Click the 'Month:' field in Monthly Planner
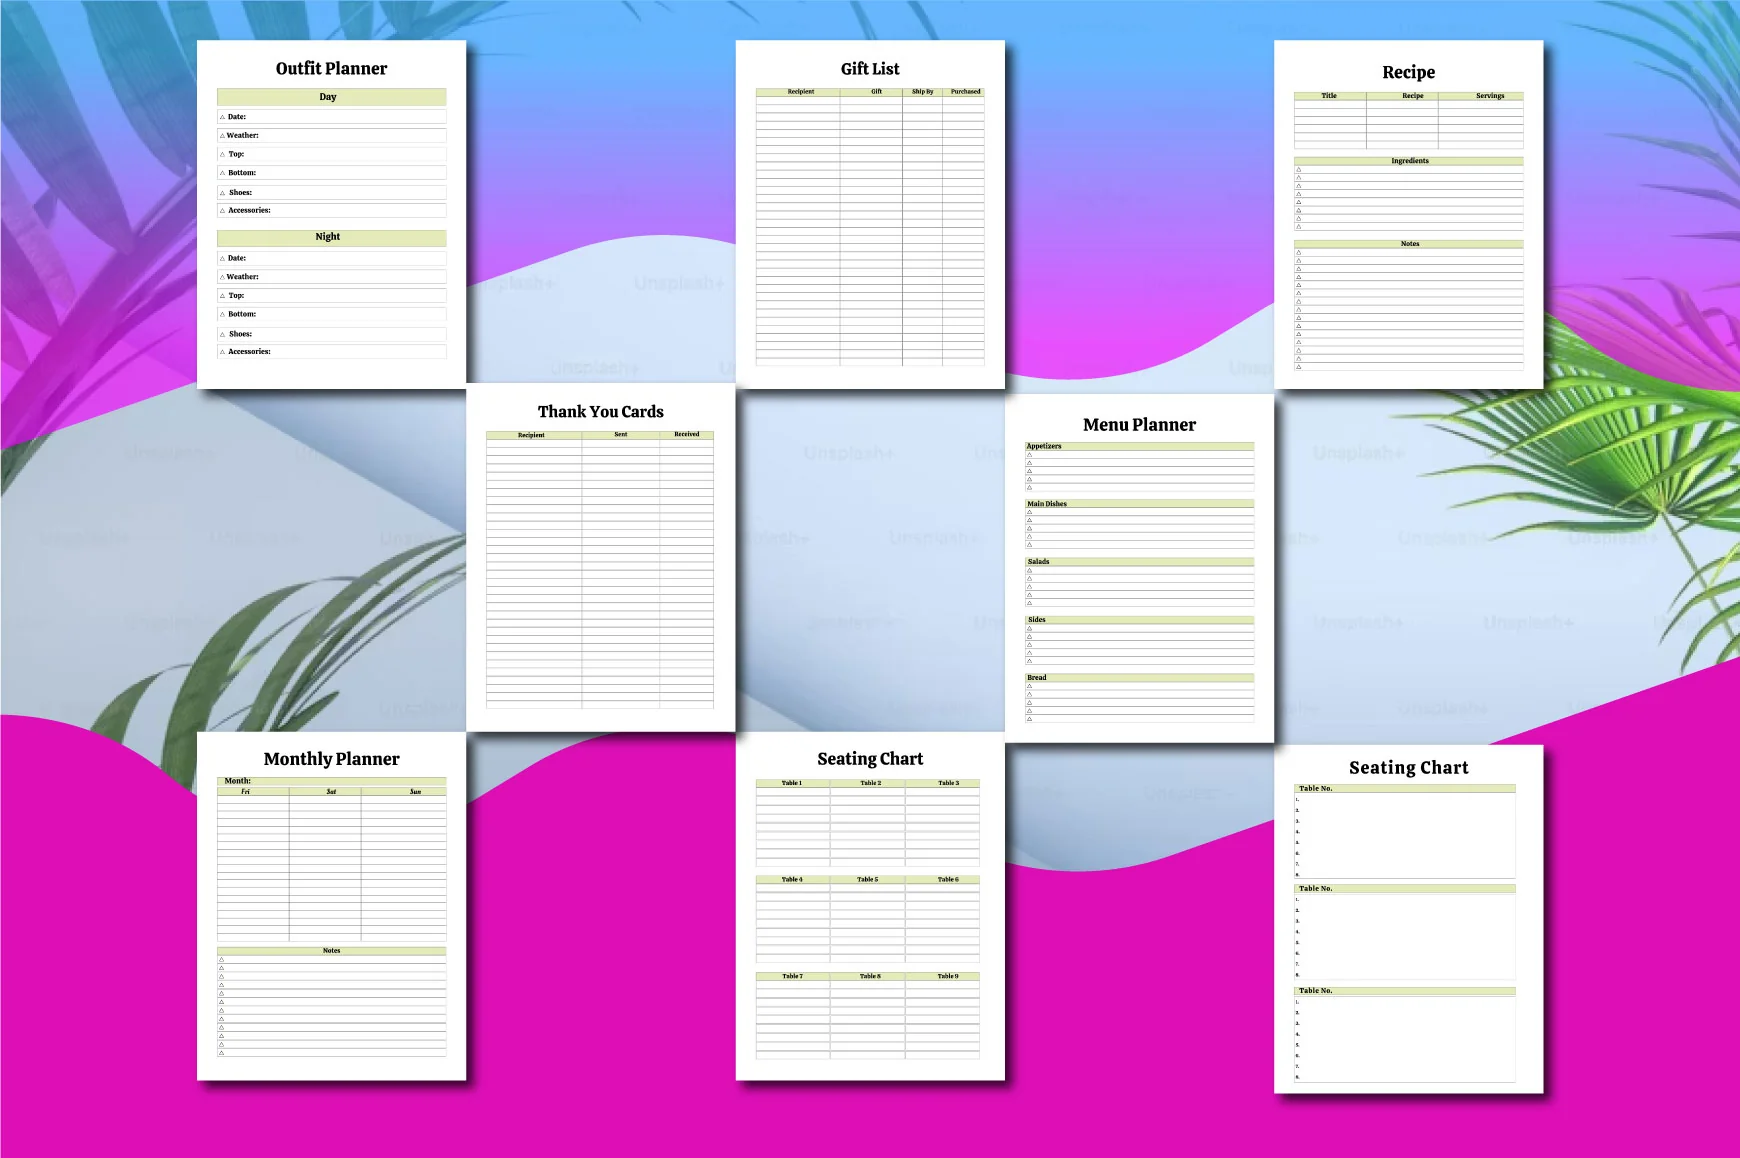1740x1158 pixels. point(331,781)
